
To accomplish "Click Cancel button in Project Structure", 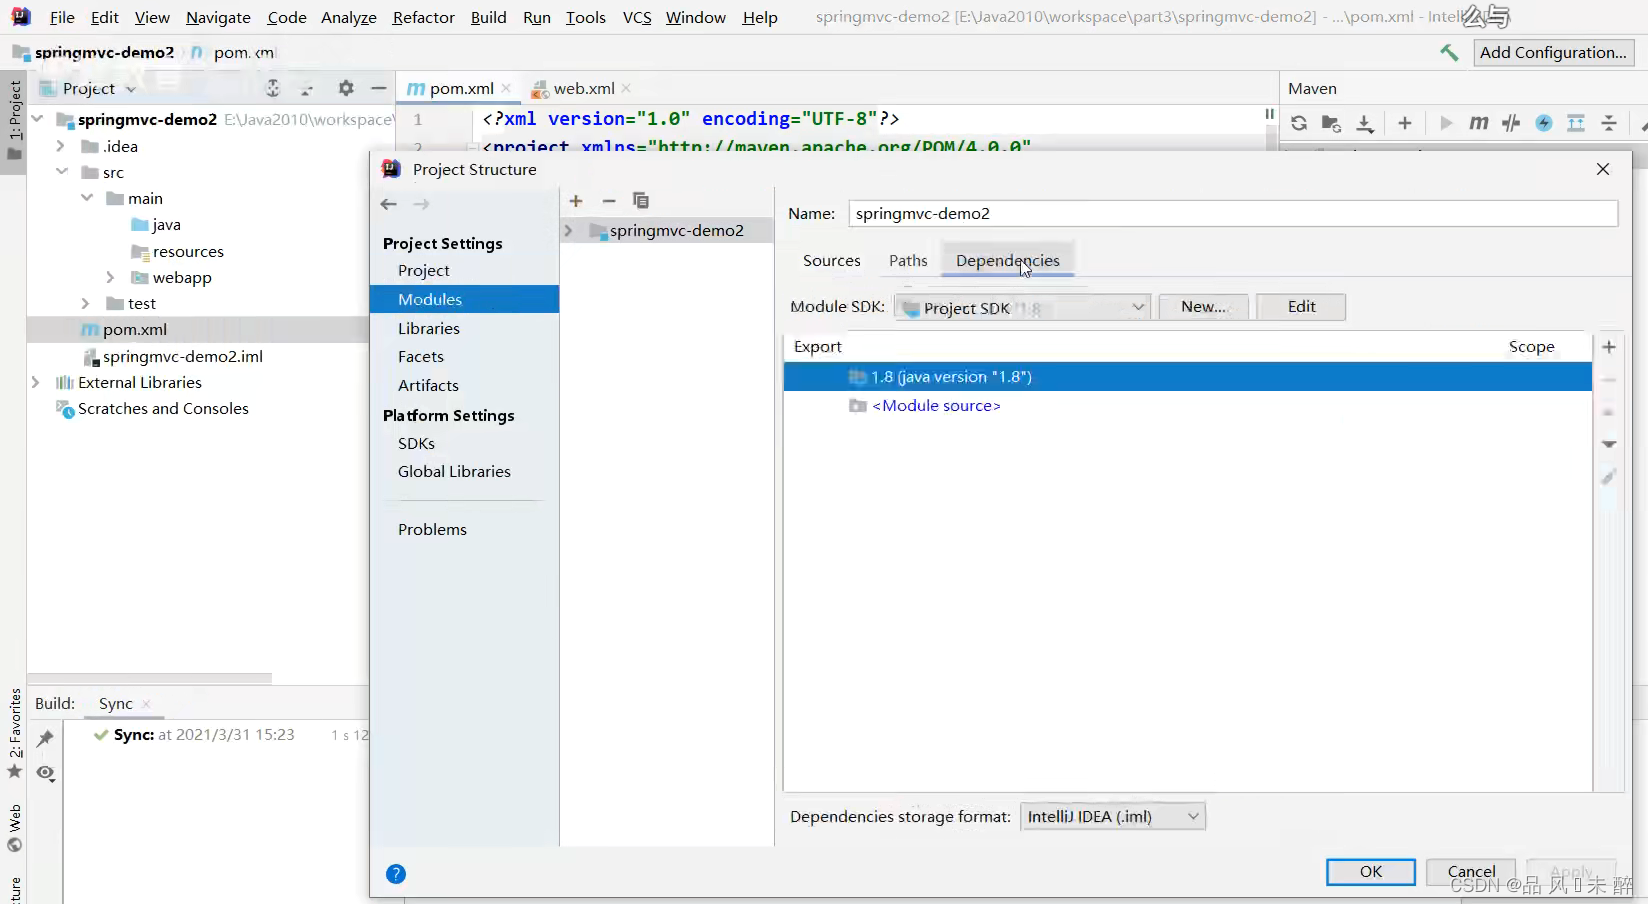I will [x=1471, y=872].
